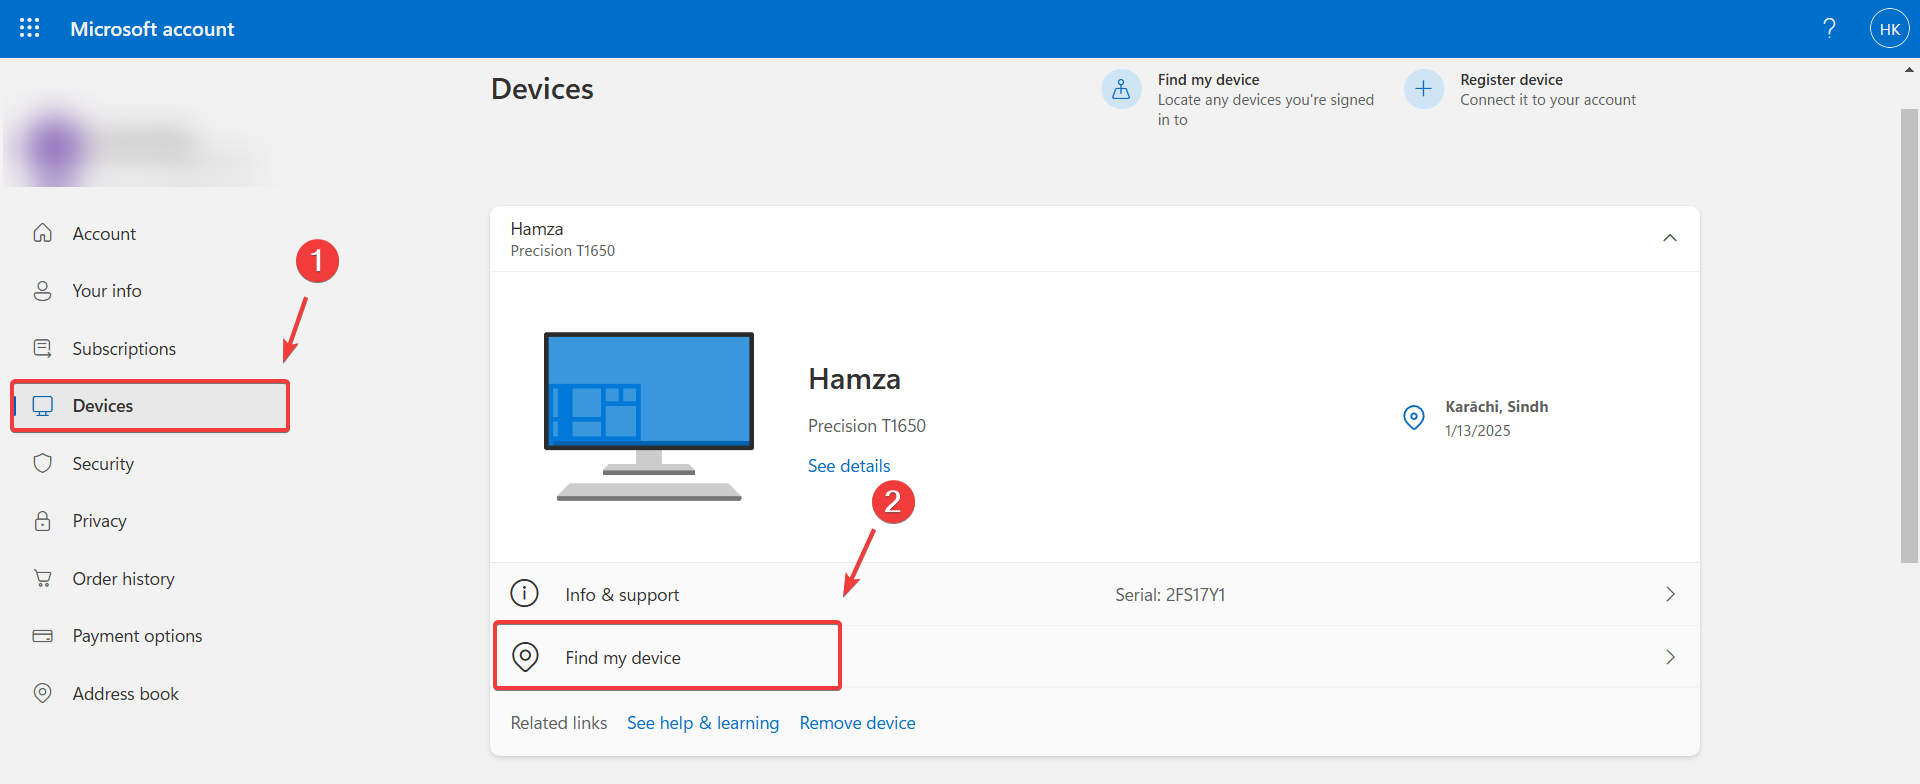Click the Find my device row label
The width and height of the screenshot is (1920, 784).
[623, 658]
